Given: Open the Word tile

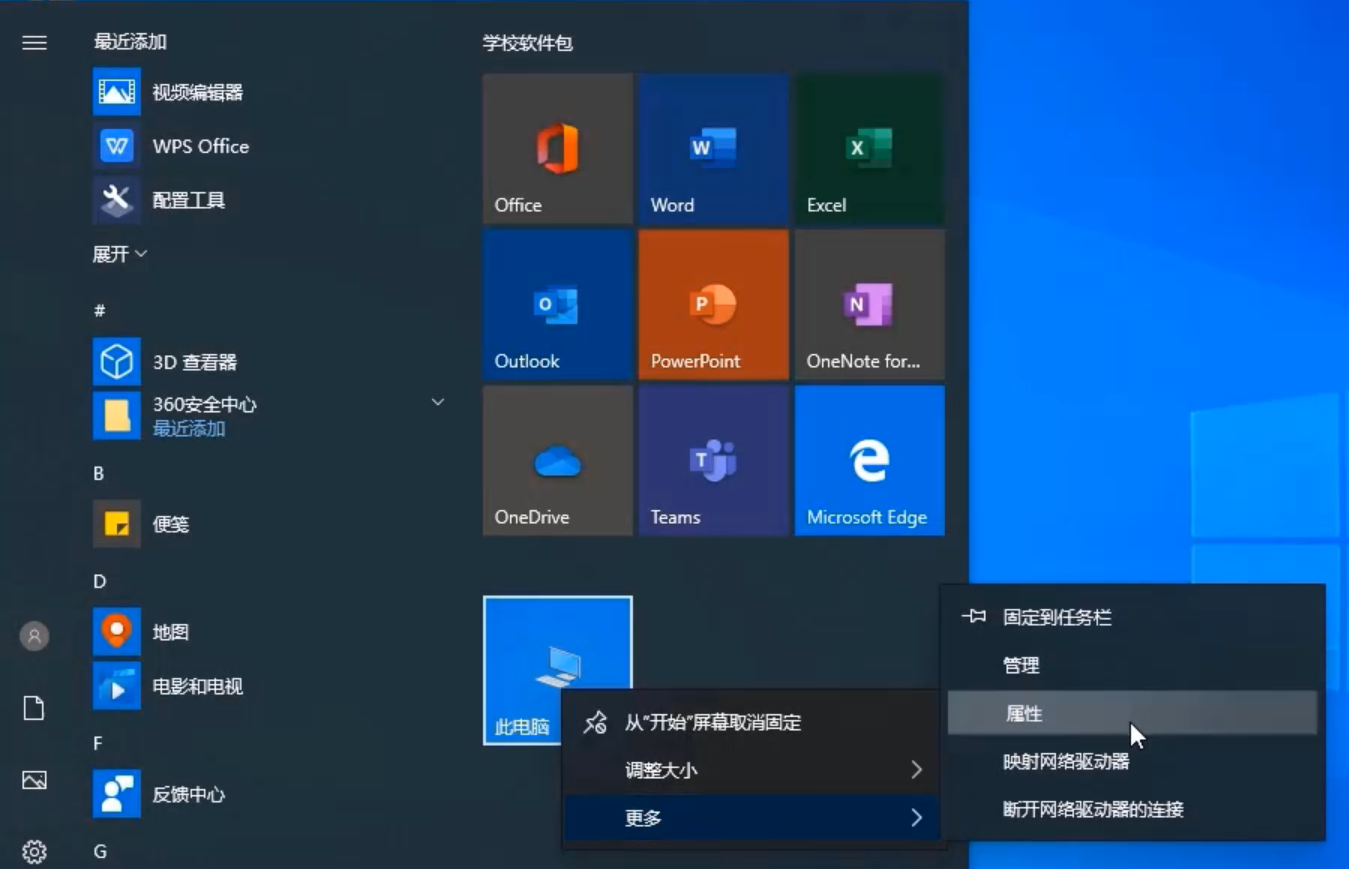Looking at the screenshot, I should [x=713, y=149].
